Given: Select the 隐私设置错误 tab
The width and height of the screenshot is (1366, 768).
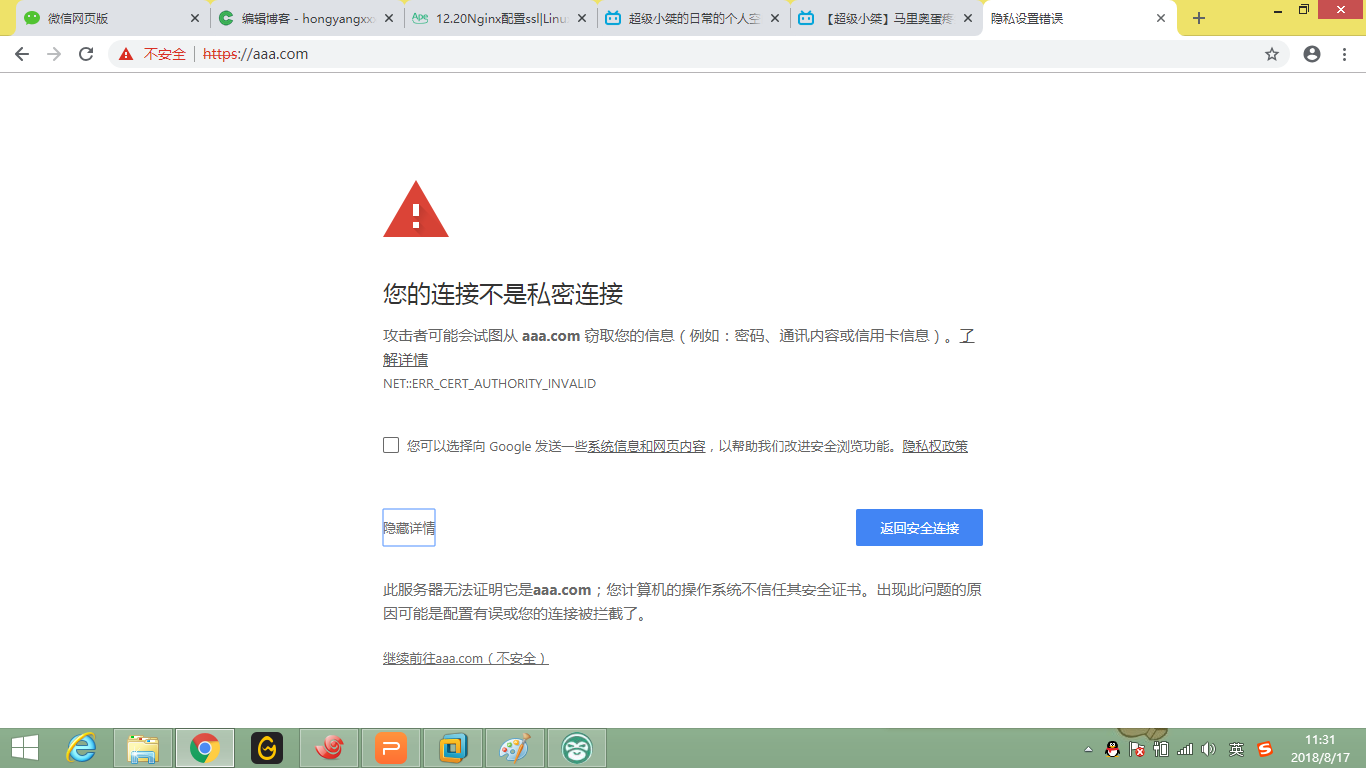Looking at the screenshot, I should 1080,18.
